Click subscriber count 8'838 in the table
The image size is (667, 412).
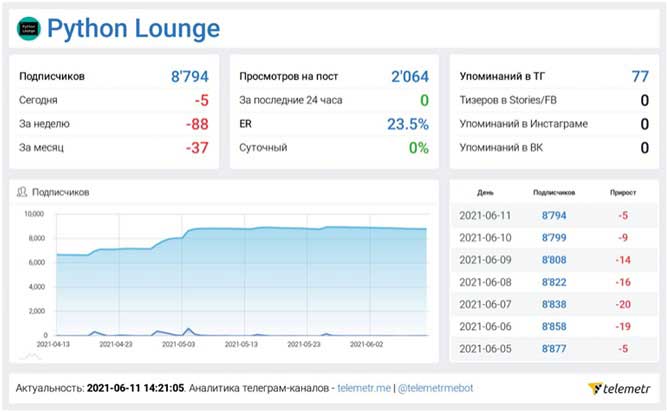tap(553, 302)
